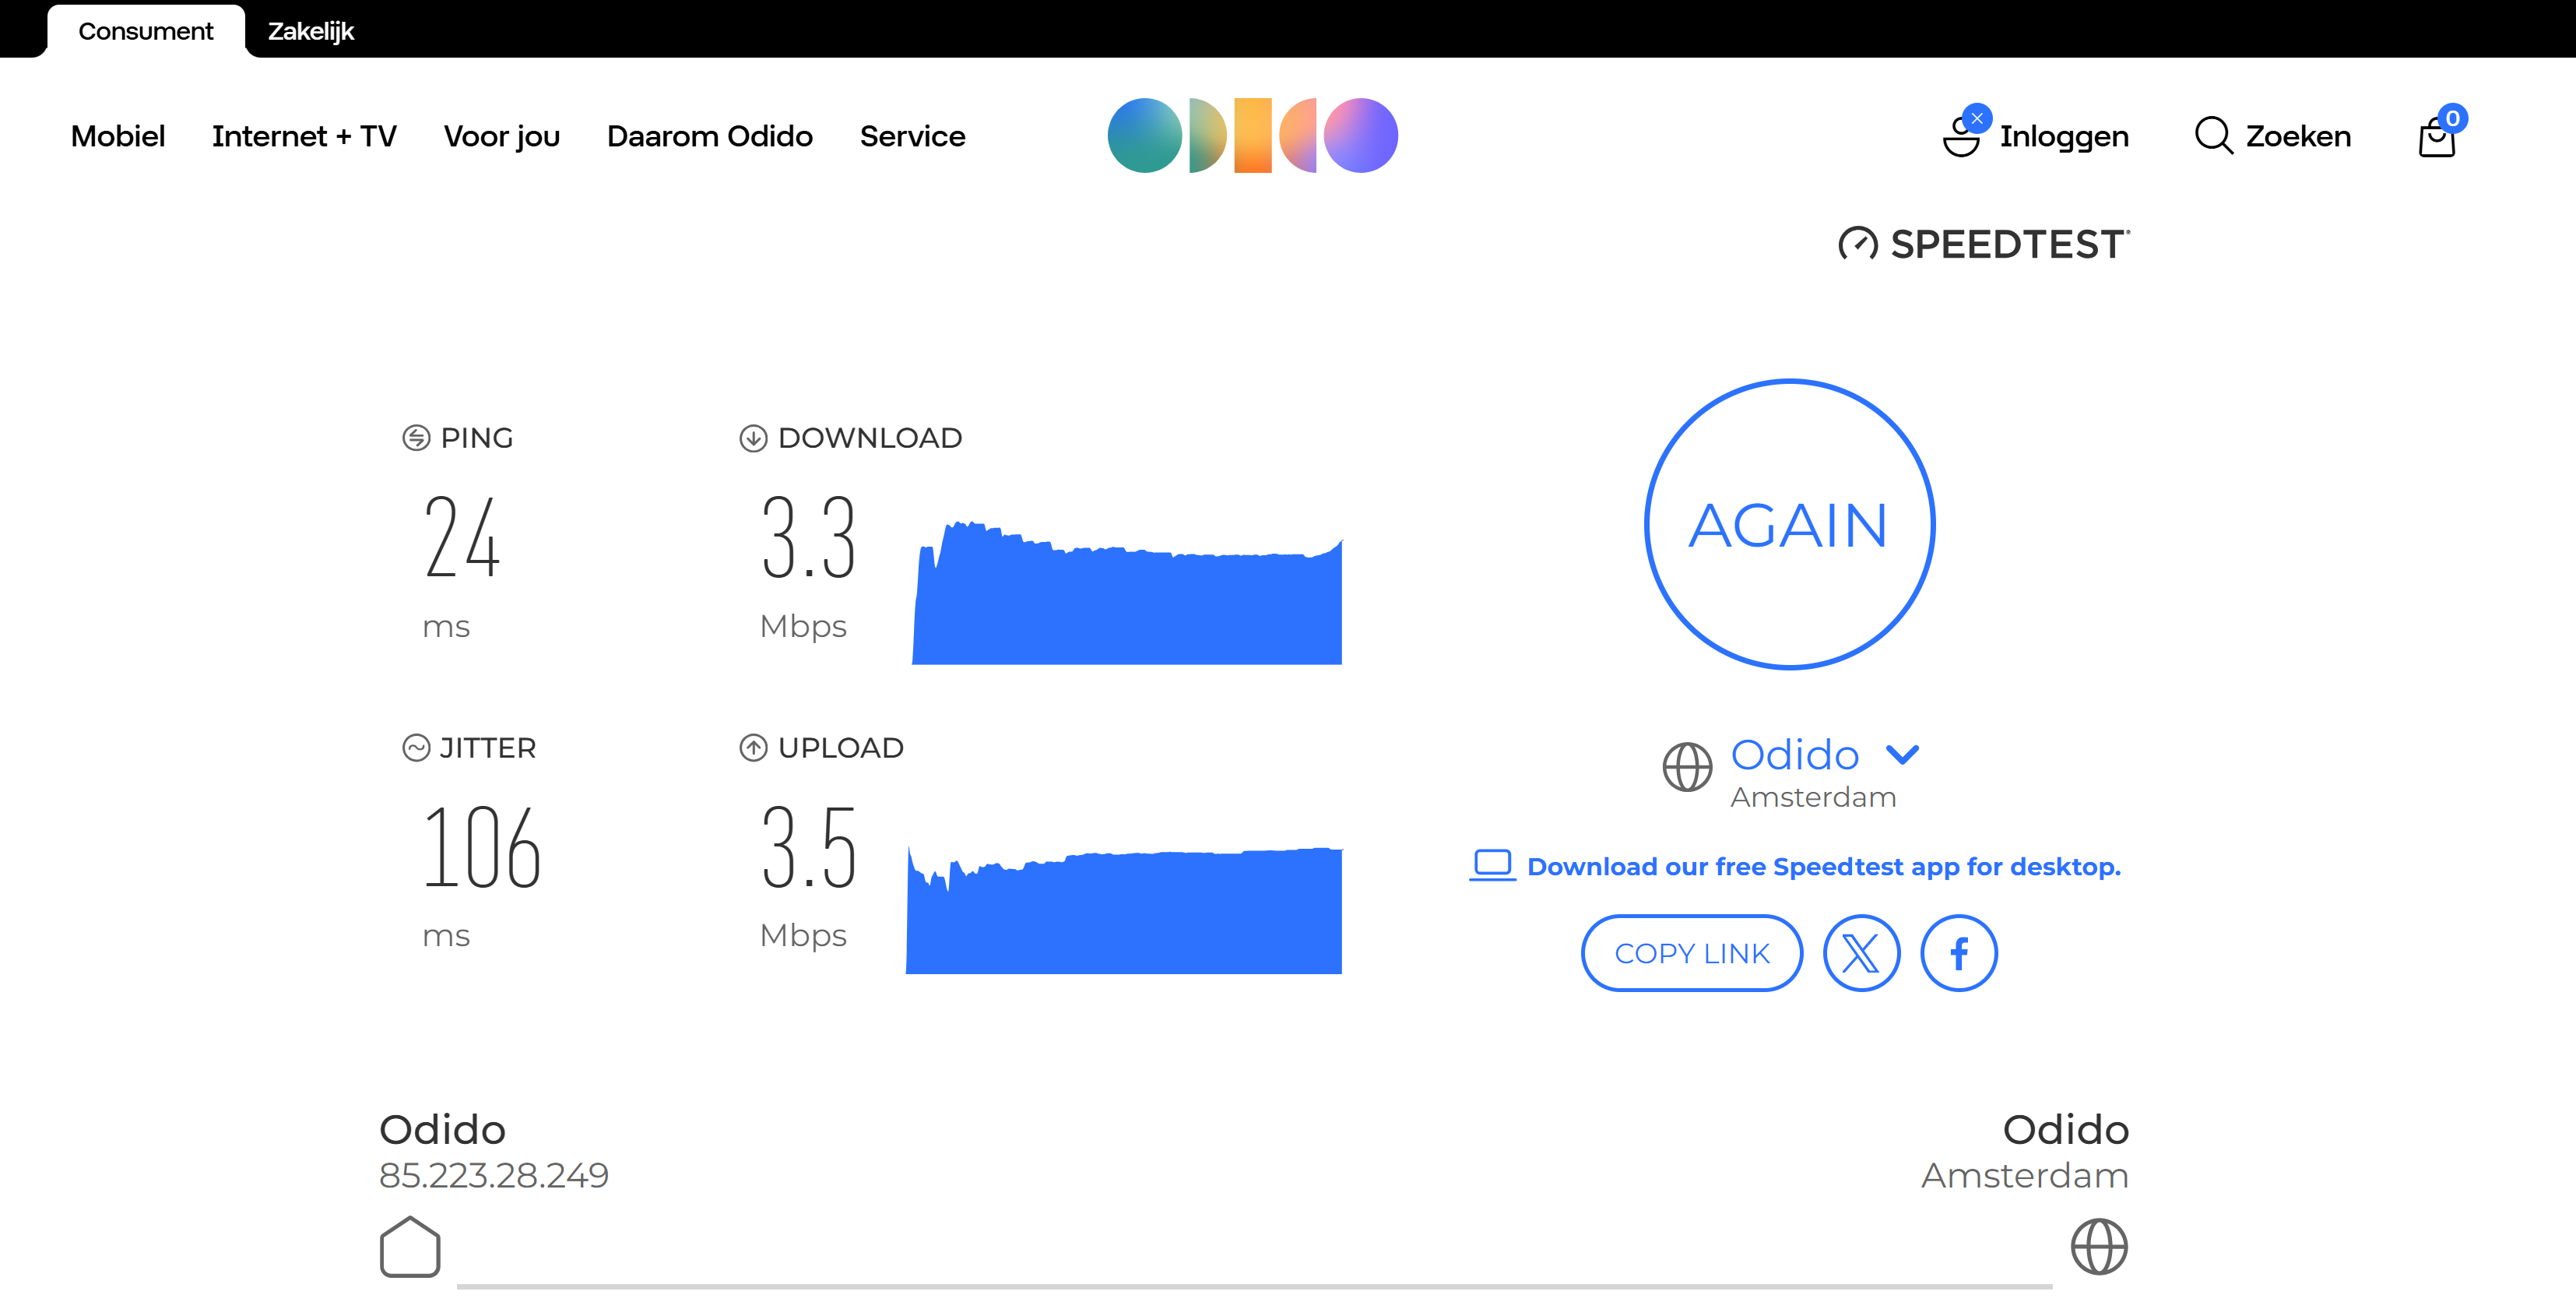Click the Odido logo
This screenshot has height=1309, width=2576.
[1253, 135]
